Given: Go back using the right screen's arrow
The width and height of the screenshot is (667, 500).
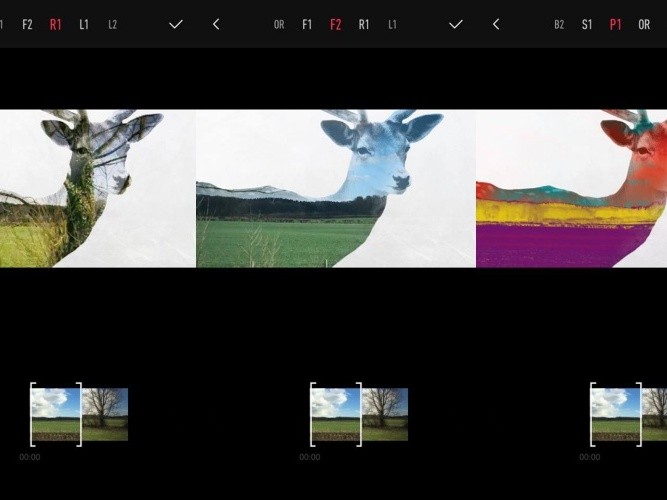Looking at the screenshot, I should pyautogui.click(x=496, y=24).
